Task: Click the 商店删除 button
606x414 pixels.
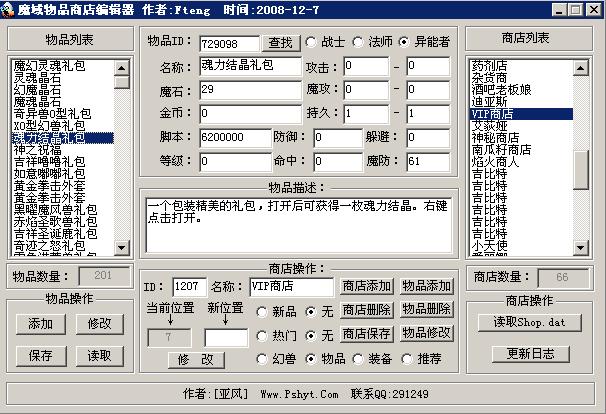Action: click(367, 310)
